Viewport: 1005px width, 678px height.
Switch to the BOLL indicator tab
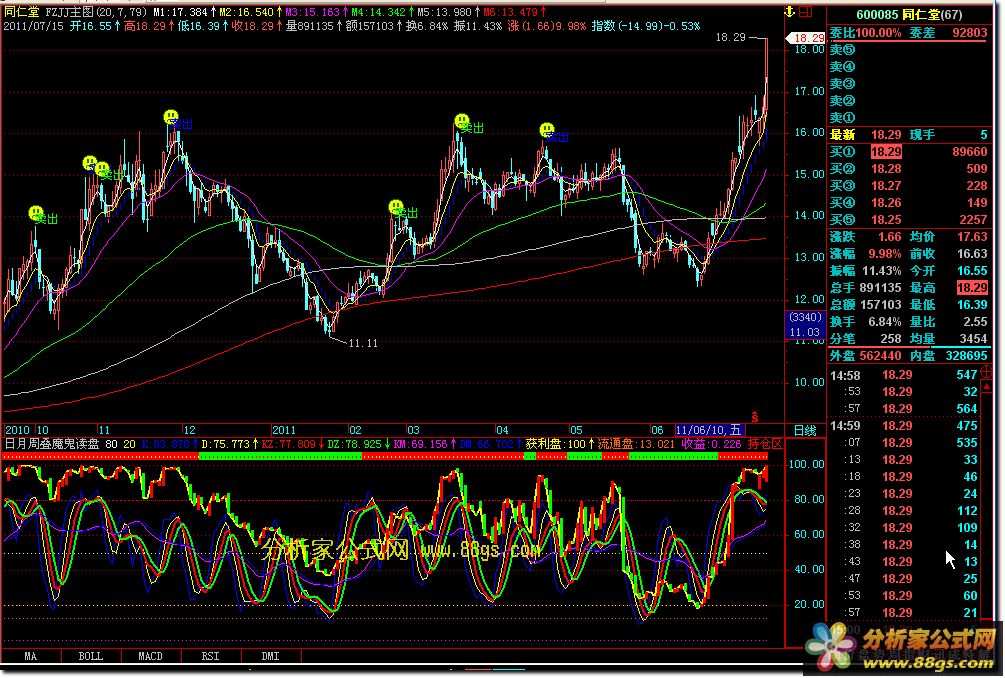pos(90,656)
